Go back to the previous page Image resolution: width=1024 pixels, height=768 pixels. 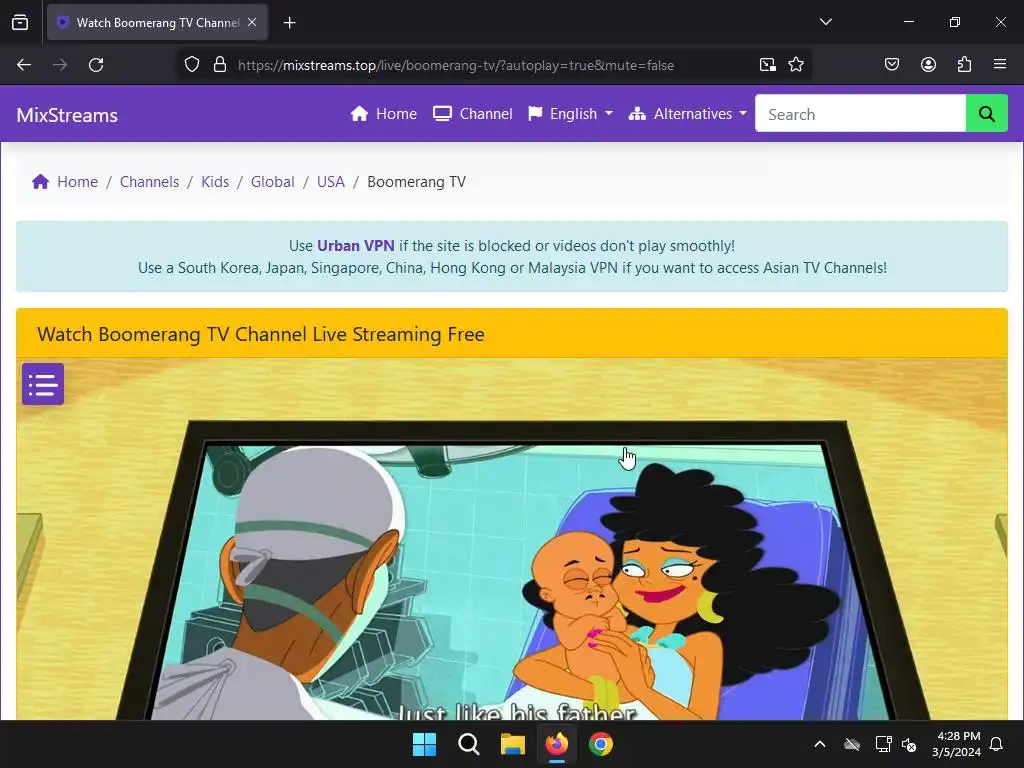24,65
